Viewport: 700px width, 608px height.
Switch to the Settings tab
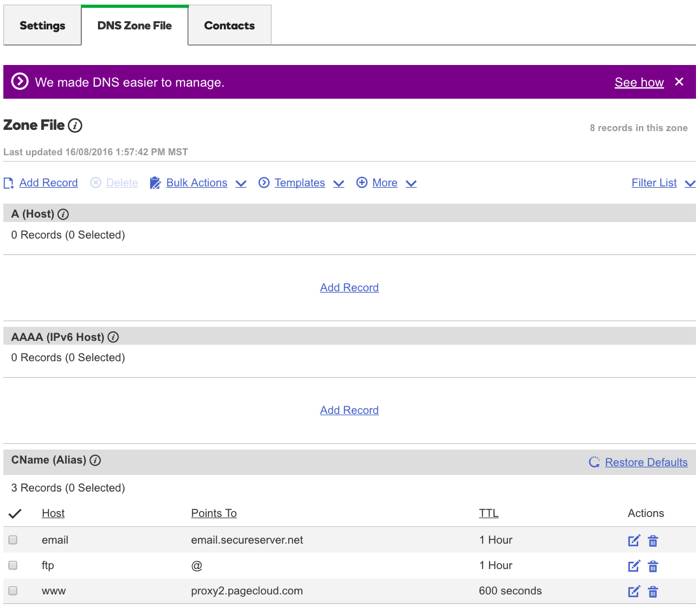click(42, 25)
